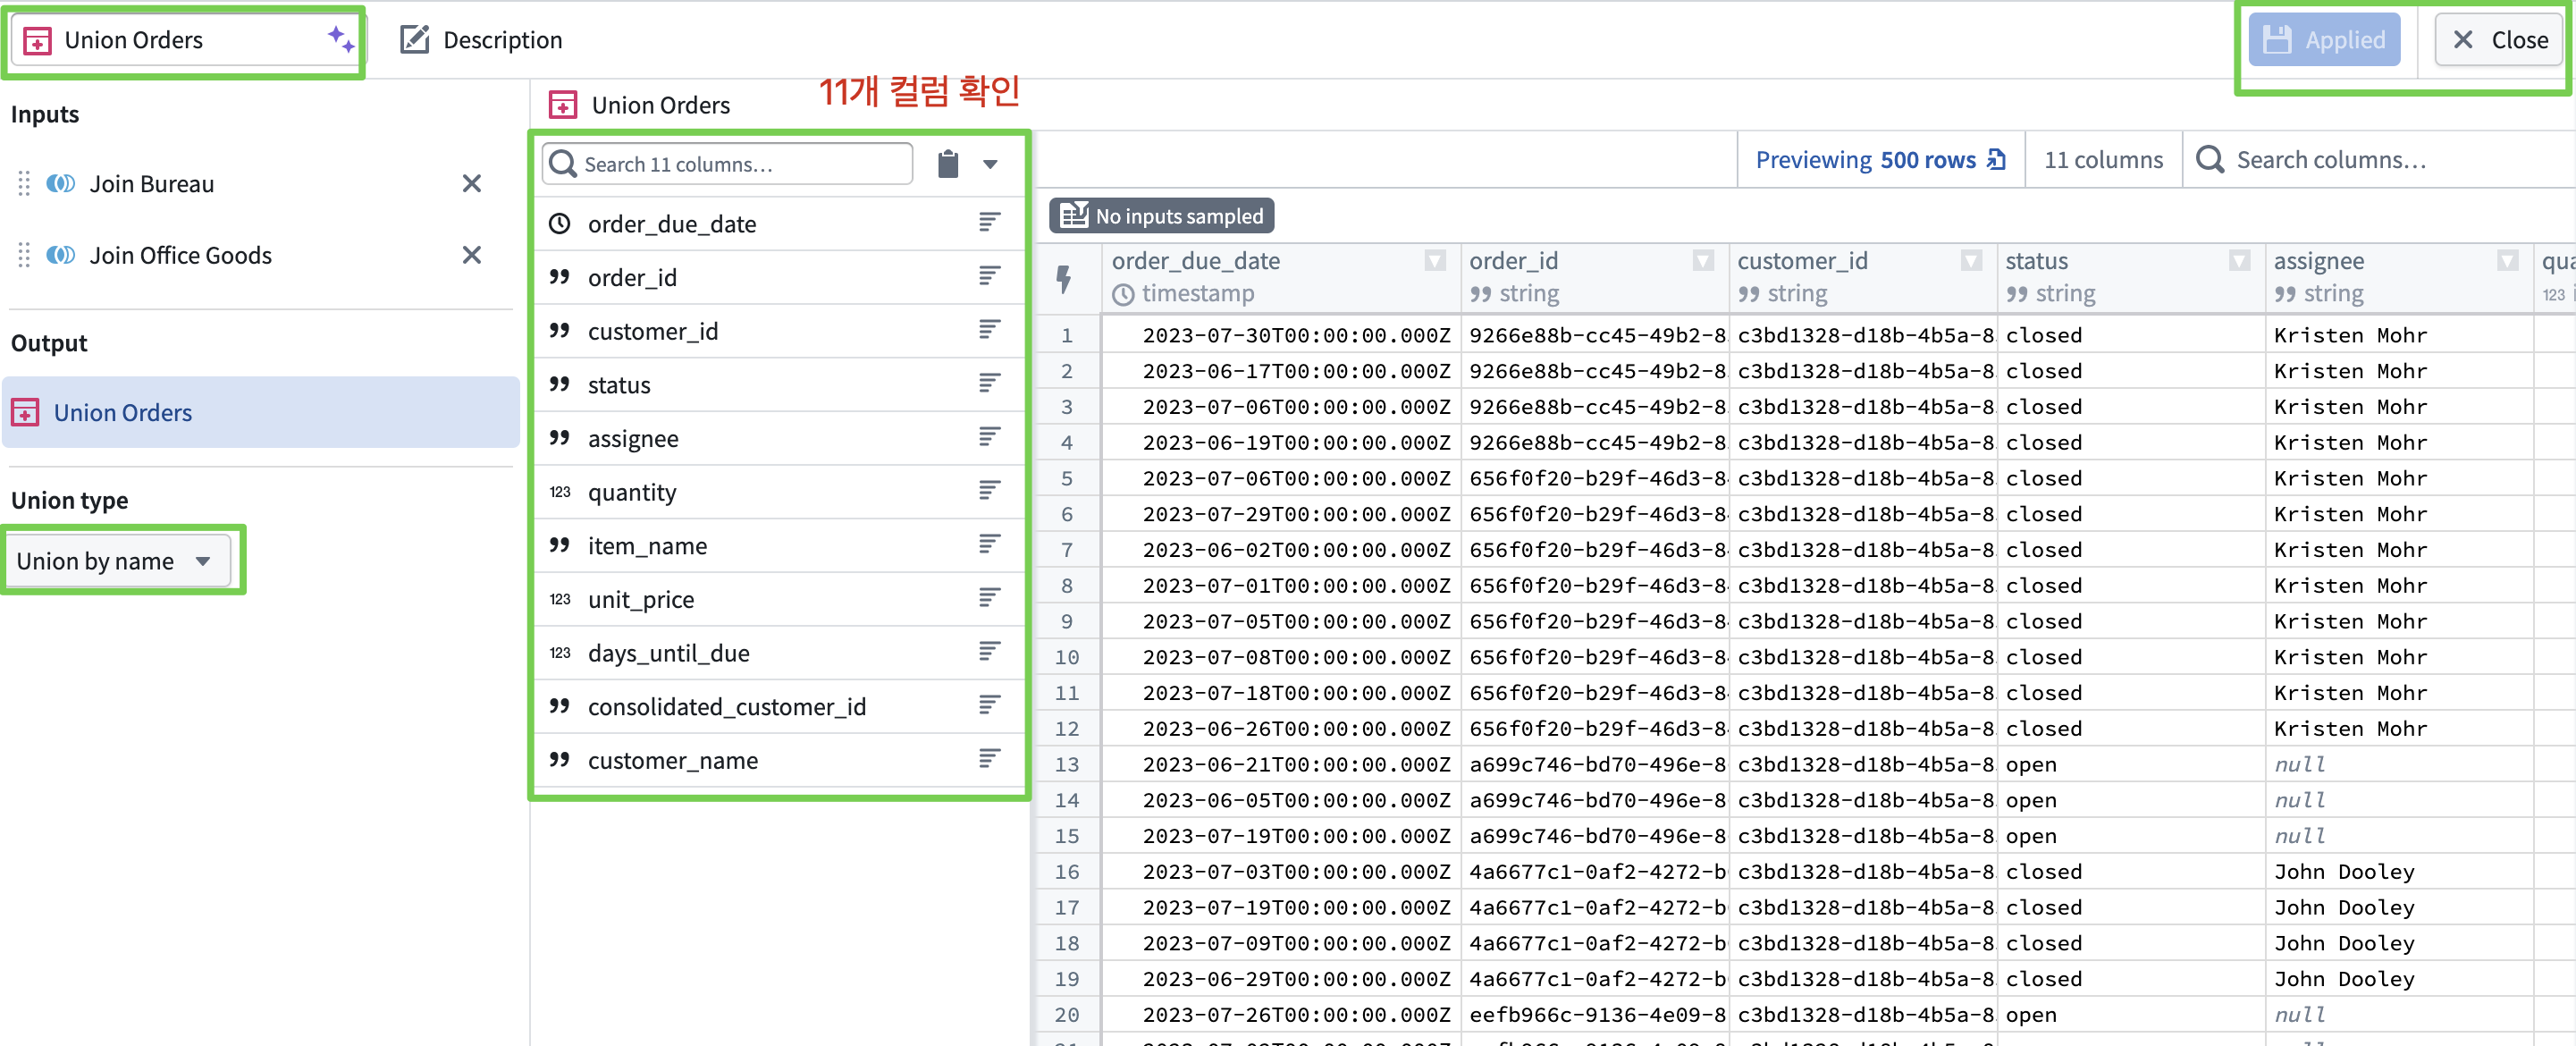Viewport: 2576px width, 1046px height.
Task: Click the Description edit pencil icon
Action: tap(414, 39)
